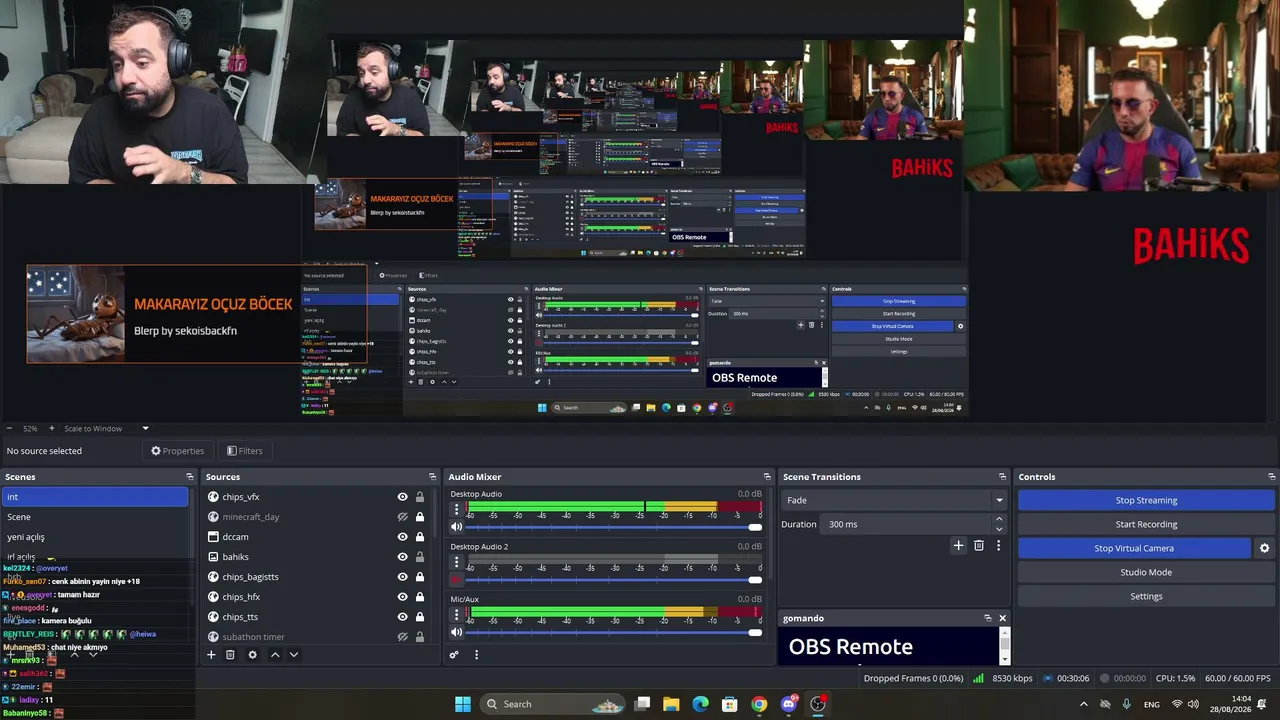
Task: Float the Controls dock panel
Action: point(1271,477)
